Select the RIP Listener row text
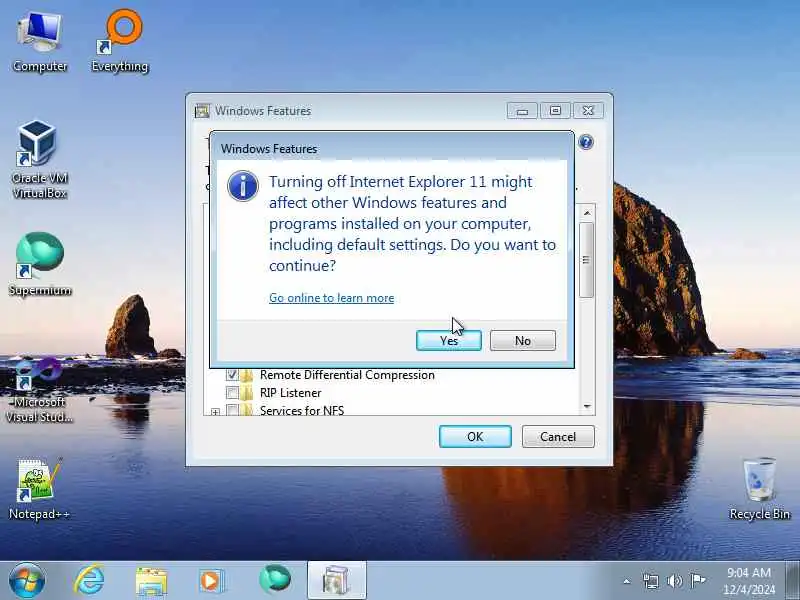The width and height of the screenshot is (800, 600). 290,393
